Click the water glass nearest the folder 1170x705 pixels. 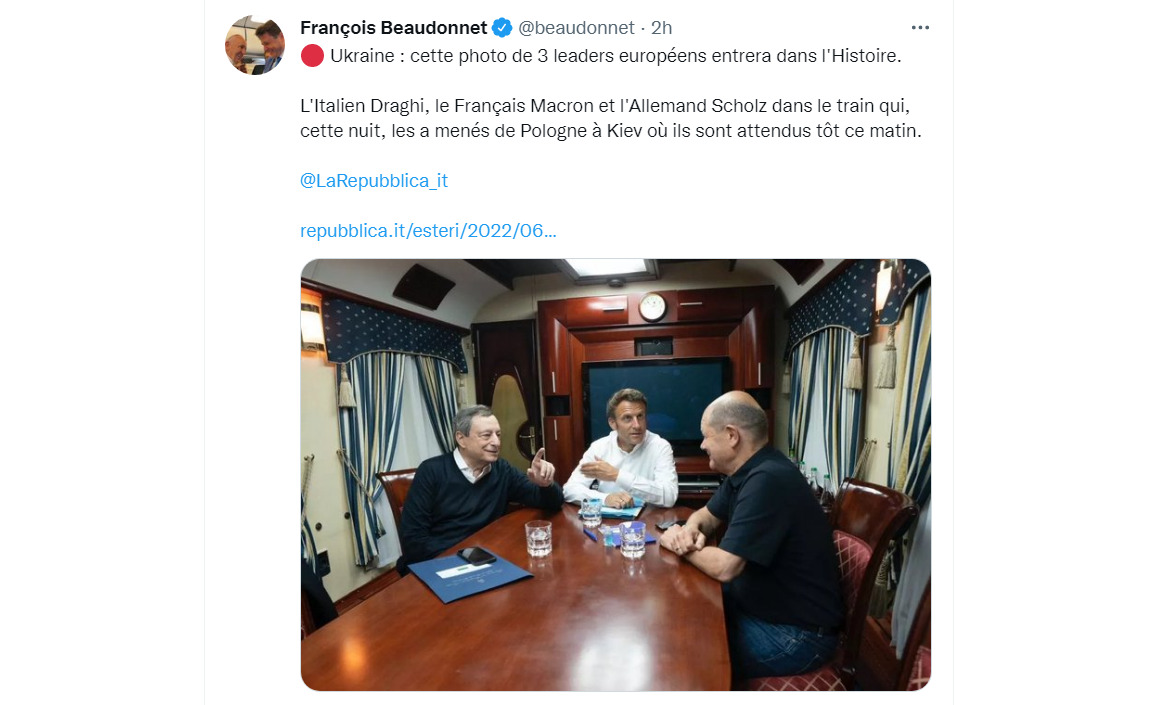click(538, 538)
